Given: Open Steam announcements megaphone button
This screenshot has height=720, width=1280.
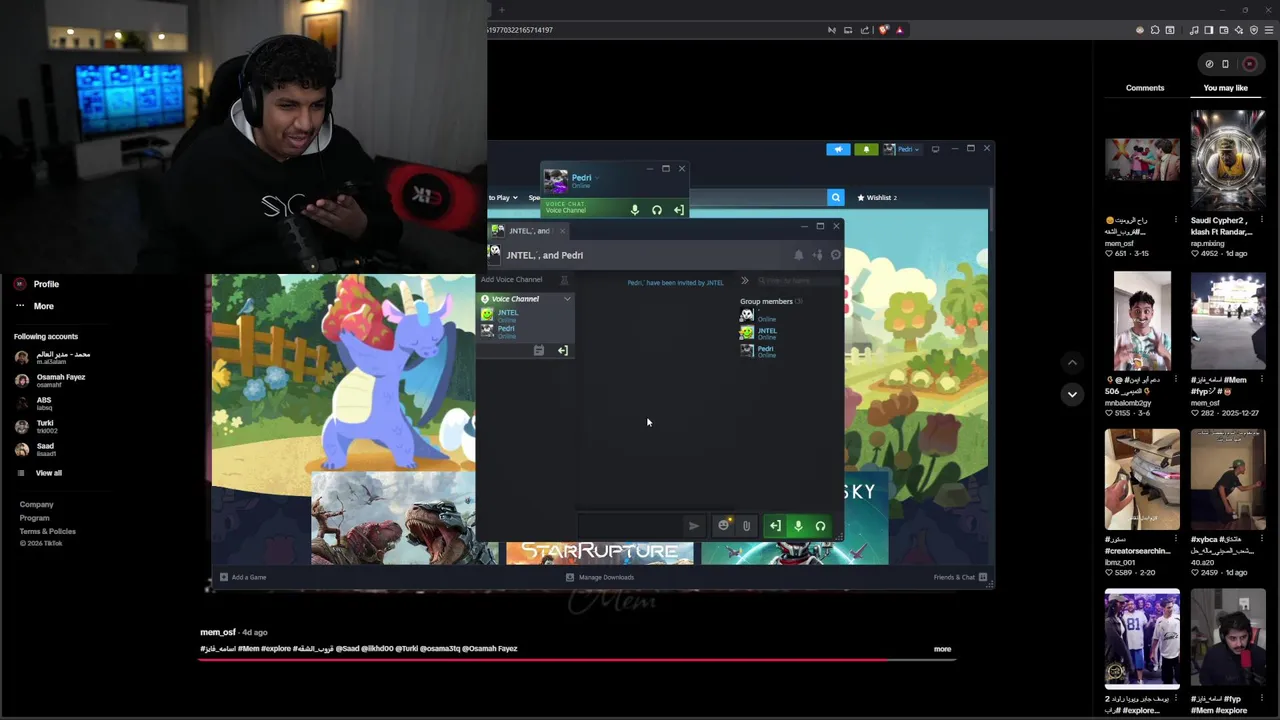Looking at the screenshot, I should (838, 149).
